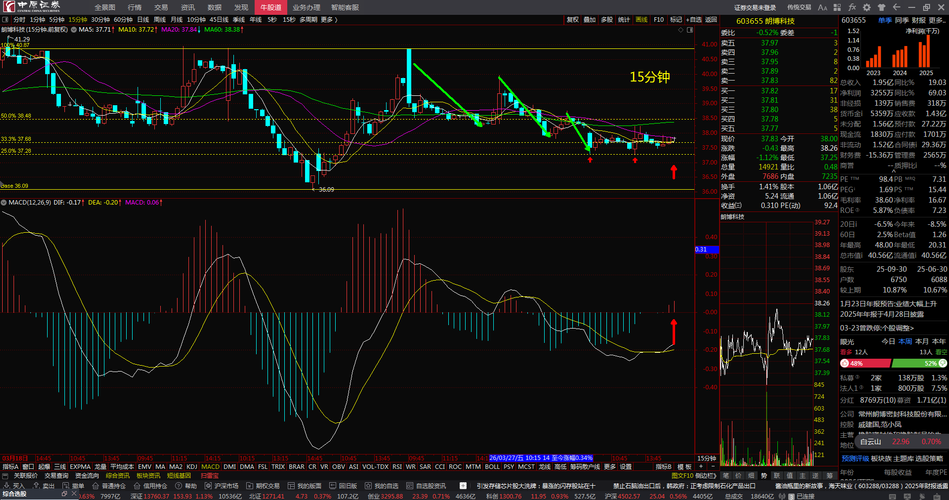Viewport: 949px width, 500px height.
Task: Select the BOLL indicator tab
Action: 492,467
